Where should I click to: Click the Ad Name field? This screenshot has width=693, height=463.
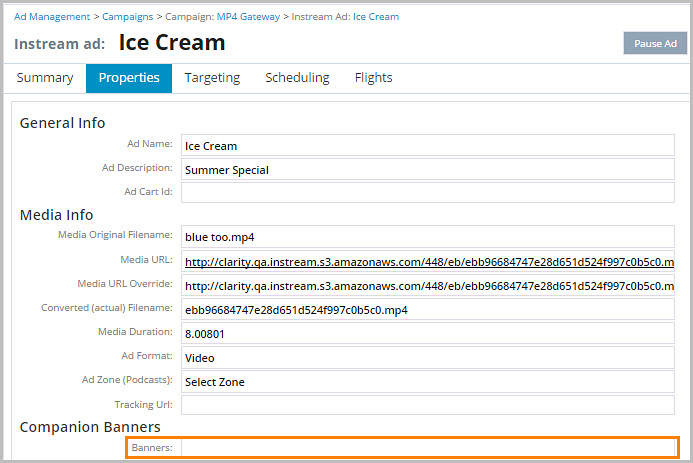click(428, 146)
